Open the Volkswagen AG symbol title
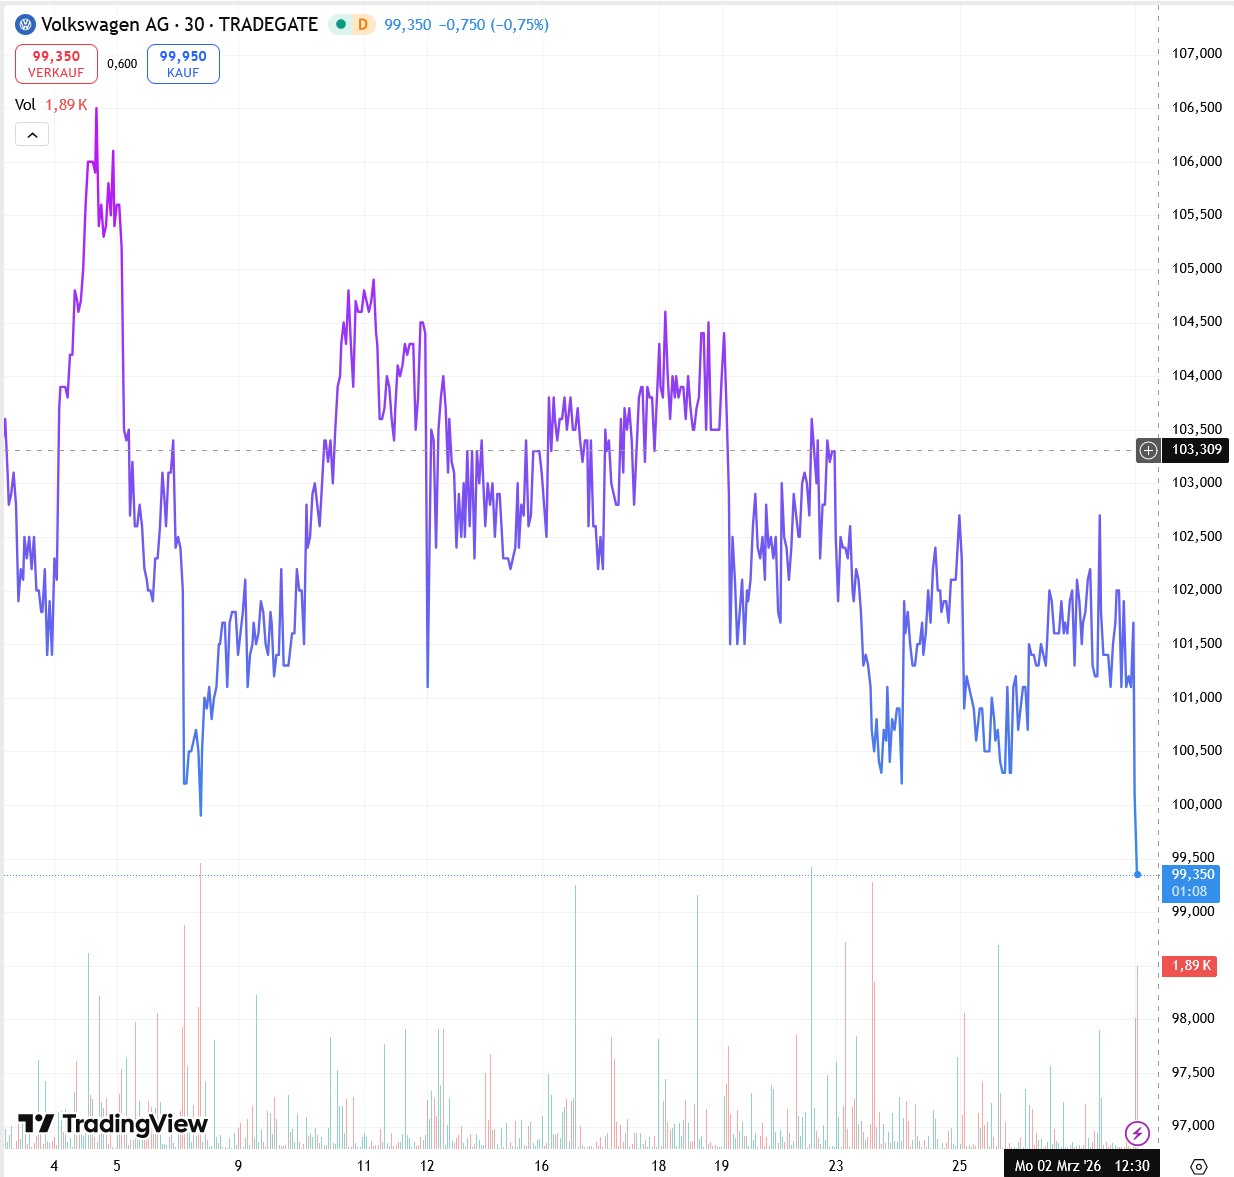1234x1177 pixels. 179,24
